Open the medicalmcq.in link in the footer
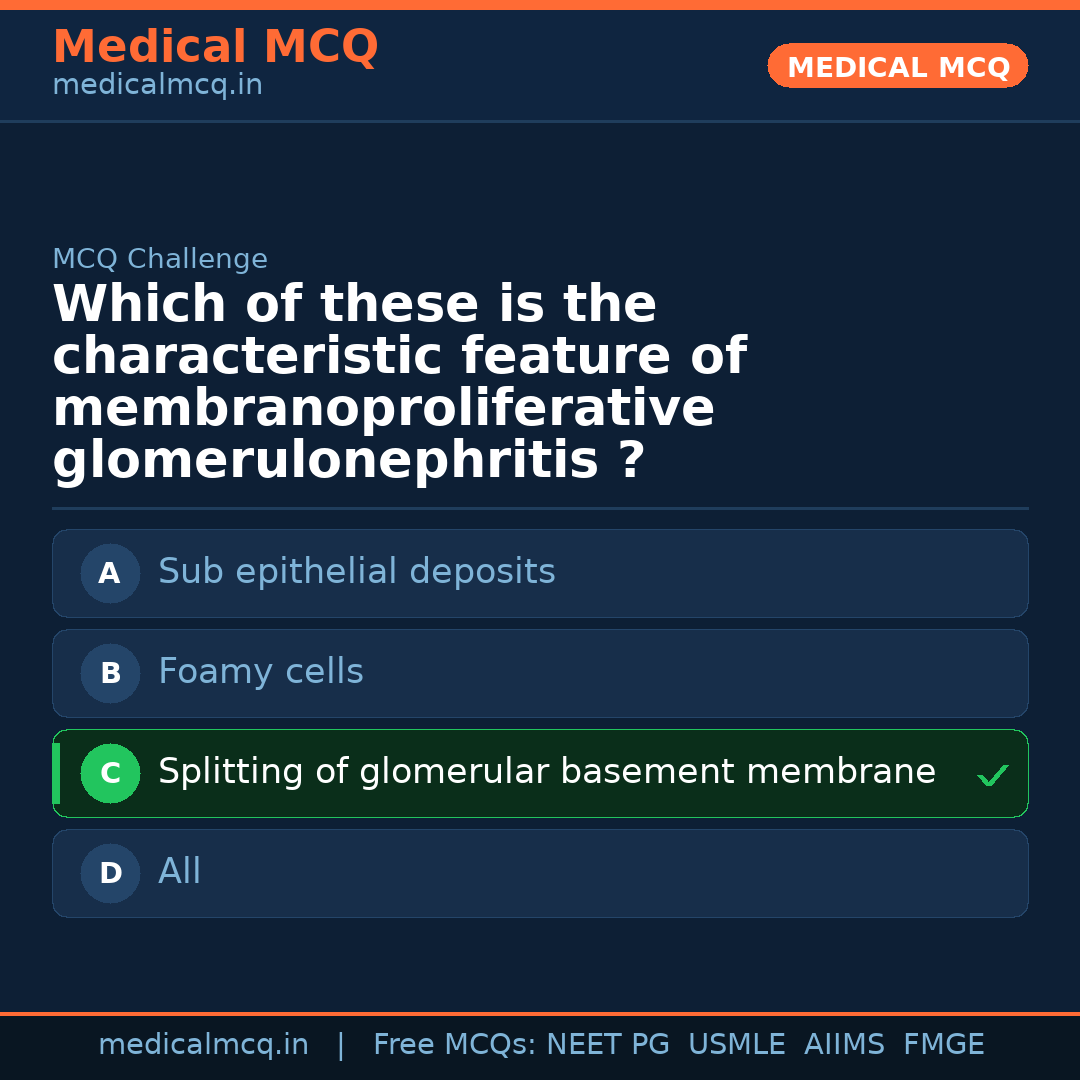1080x1080 pixels. (203, 1045)
